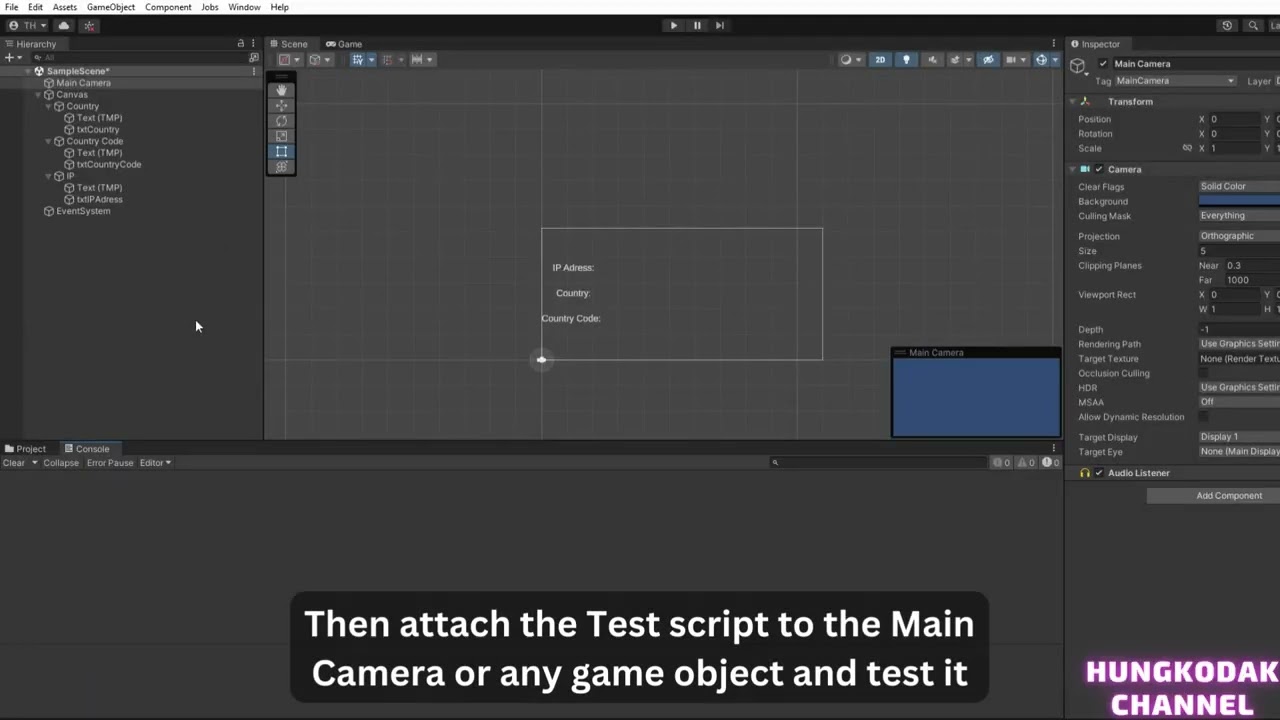Select the Scale tool in Scene toolbar
Viewport: 1280px width, 720px height.
click(281, 136)
